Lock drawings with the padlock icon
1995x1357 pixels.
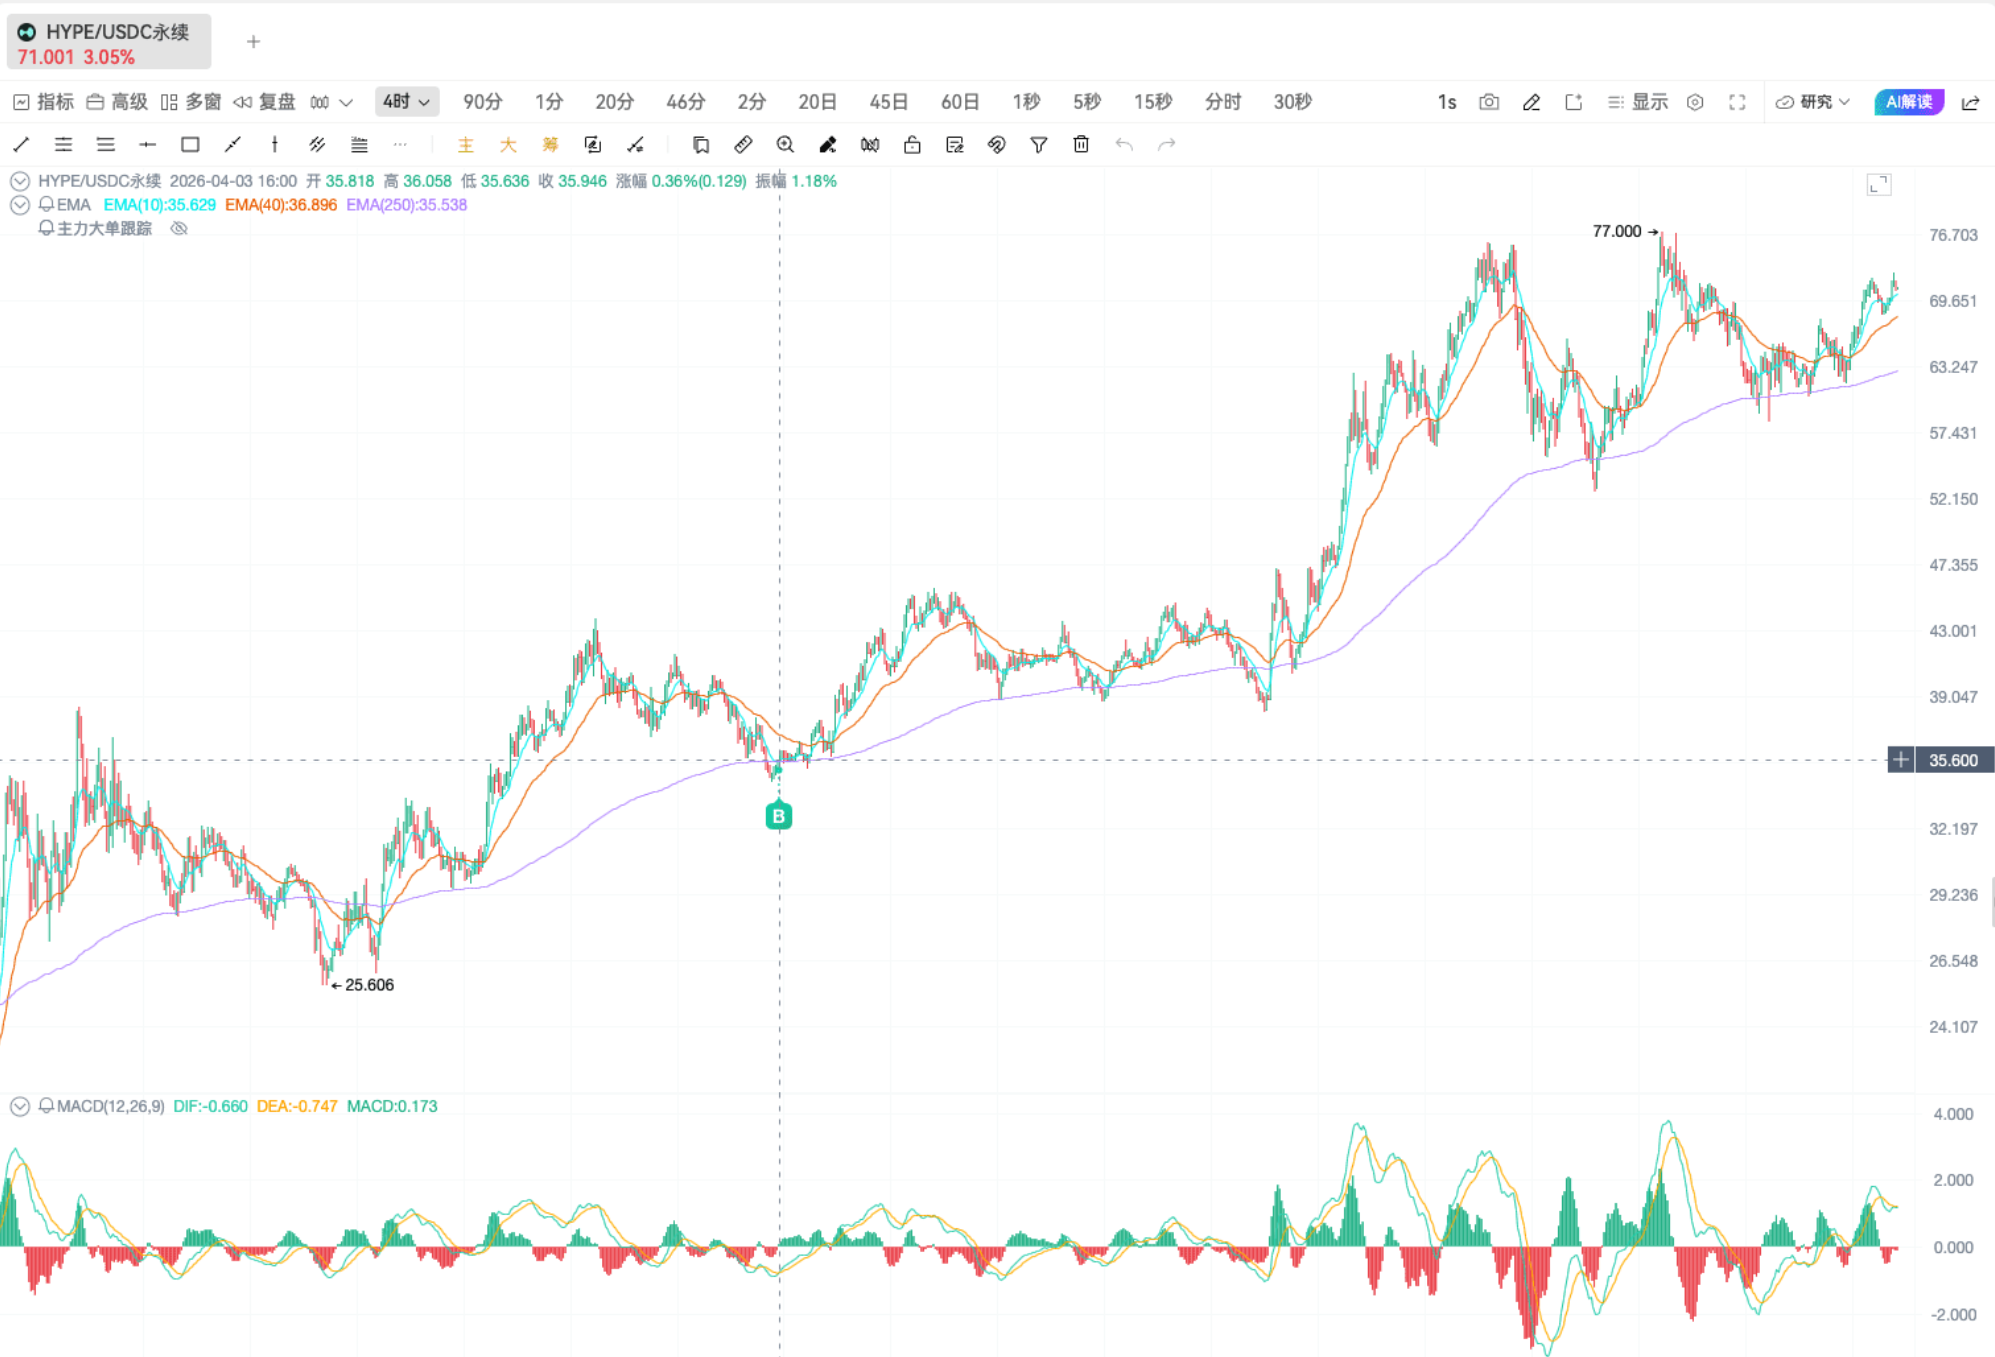click(x=912, y=145)
